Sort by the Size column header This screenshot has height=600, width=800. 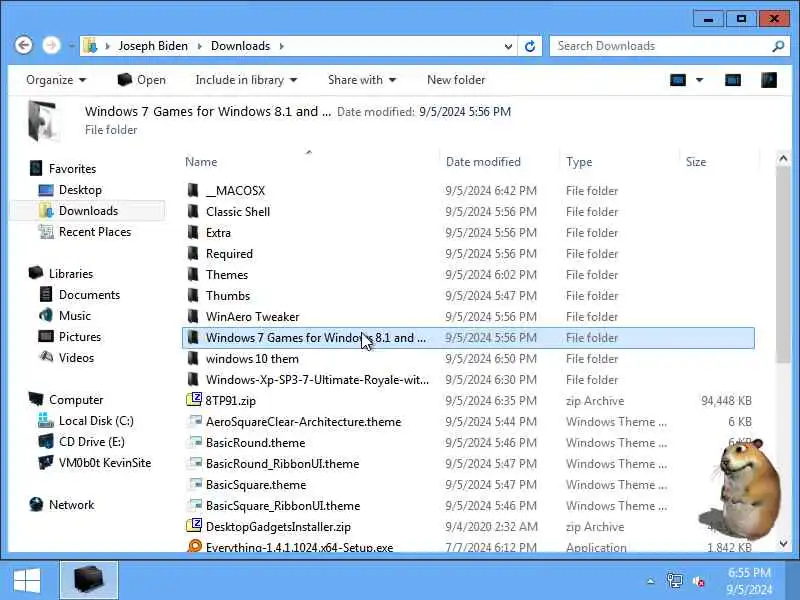[696, 162]
